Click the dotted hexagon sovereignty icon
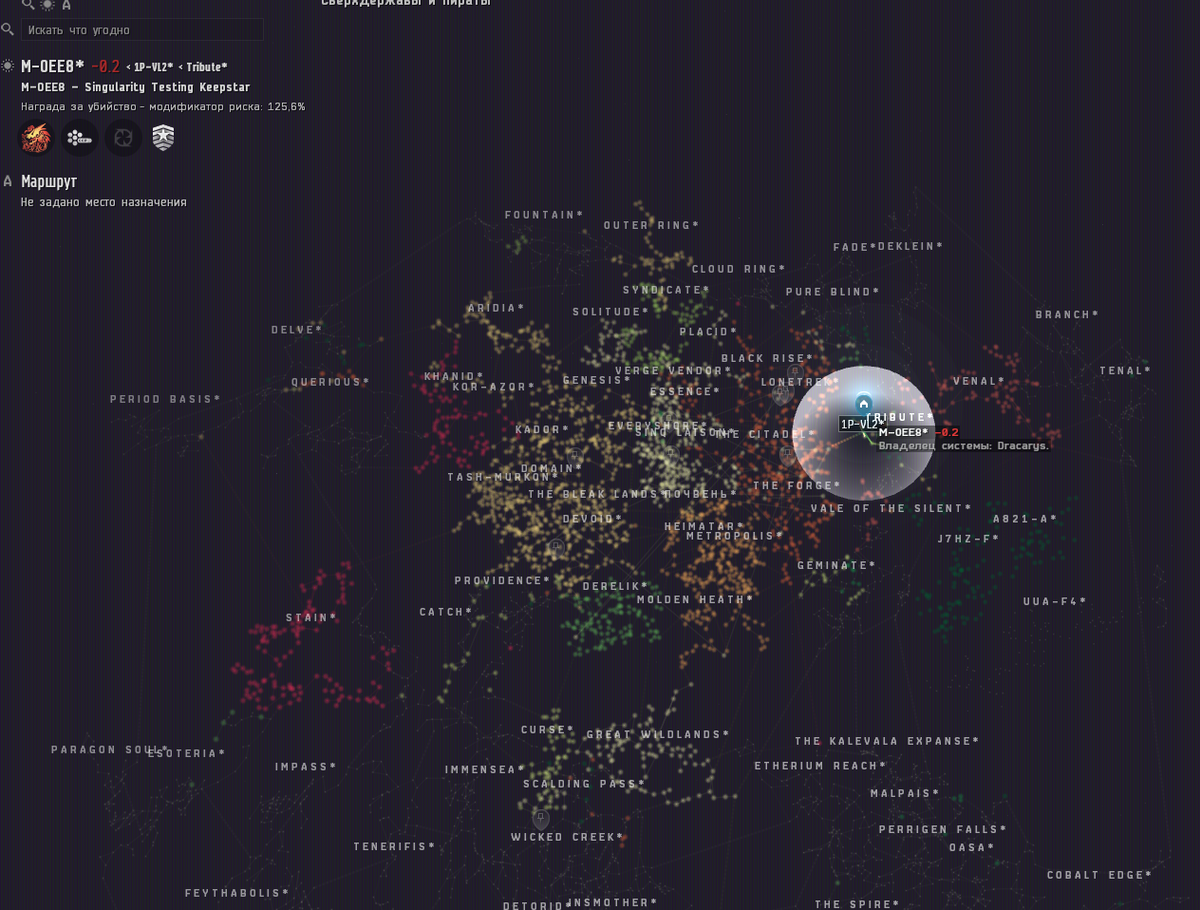 click(80, 138)
